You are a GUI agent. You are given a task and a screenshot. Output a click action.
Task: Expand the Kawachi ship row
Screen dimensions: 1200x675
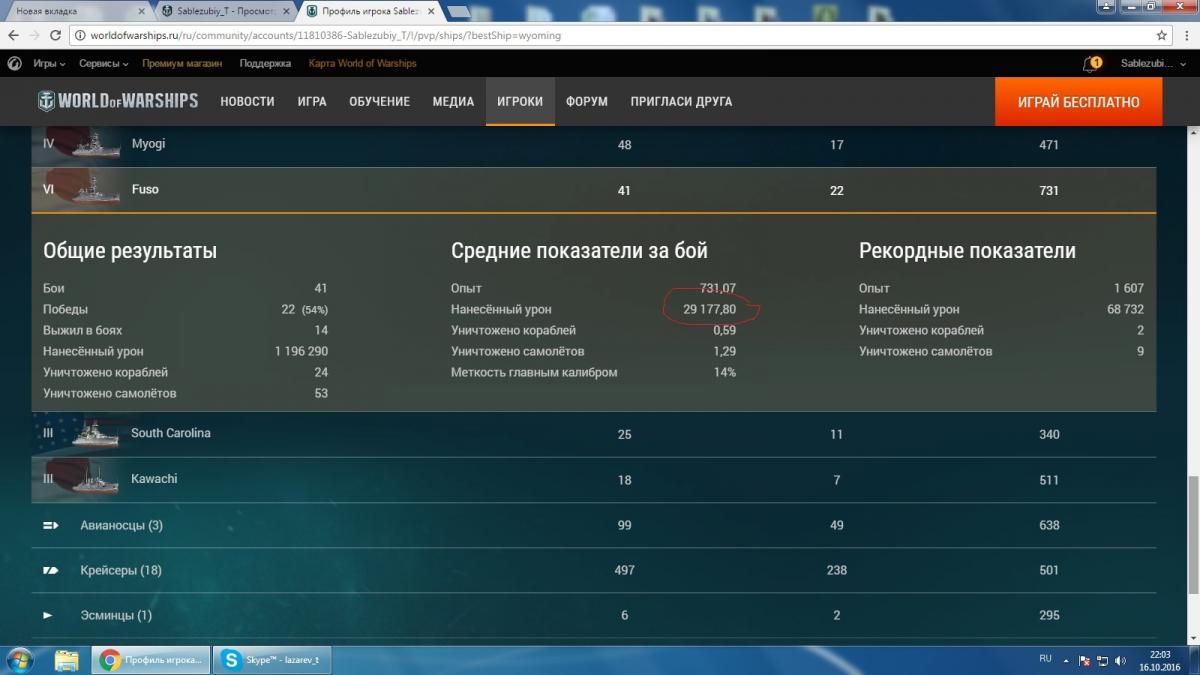[594, 479]
